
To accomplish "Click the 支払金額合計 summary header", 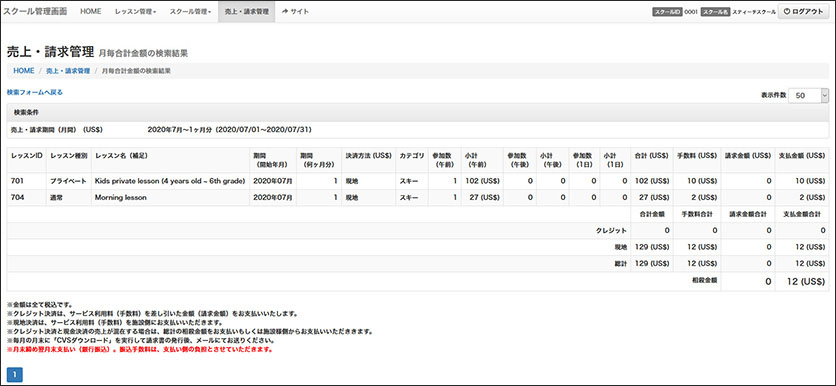I will [x=802, y=214].
